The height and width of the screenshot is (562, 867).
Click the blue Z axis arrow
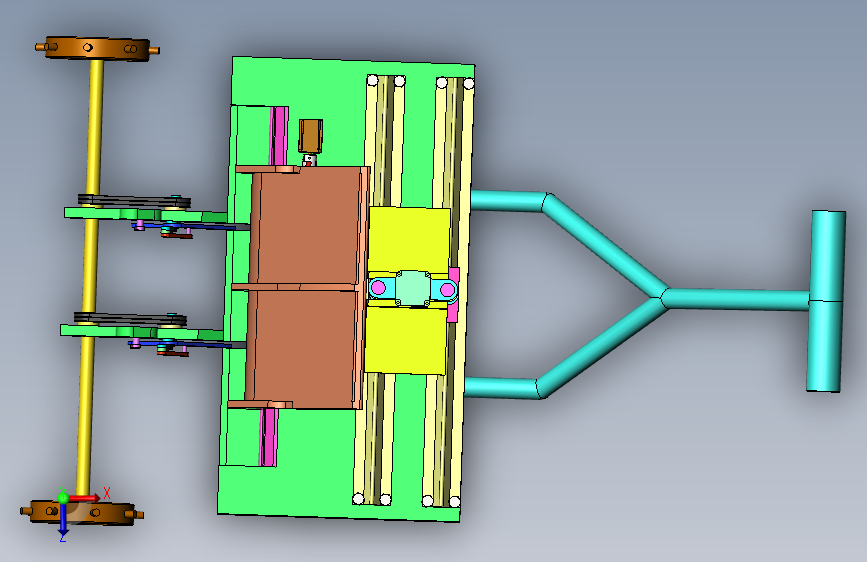63,519
